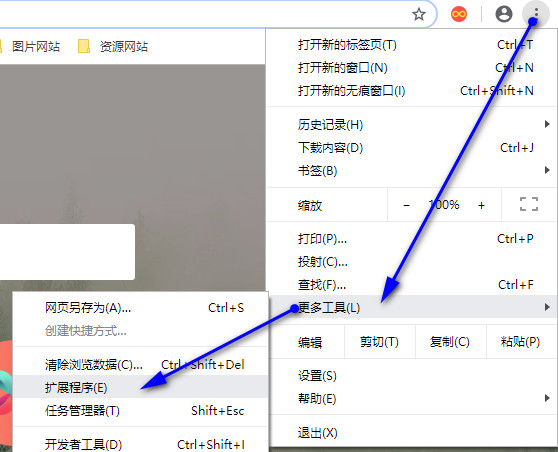
Task: Expand the 历史记录(H) submenu arrow
Action: pyautogui.click(x=547, y=124)
